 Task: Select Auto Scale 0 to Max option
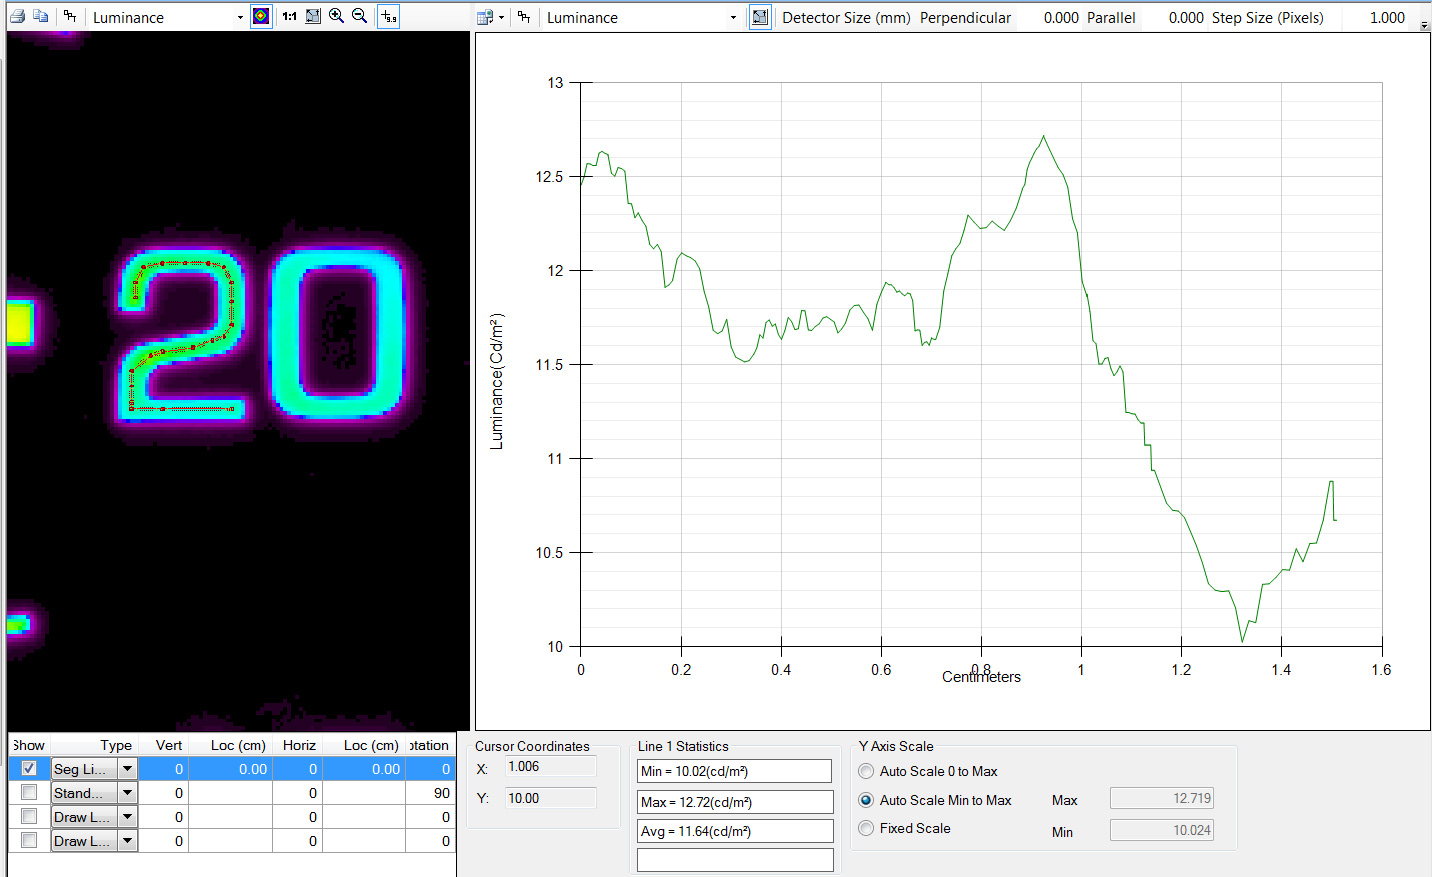coord(867,771)
